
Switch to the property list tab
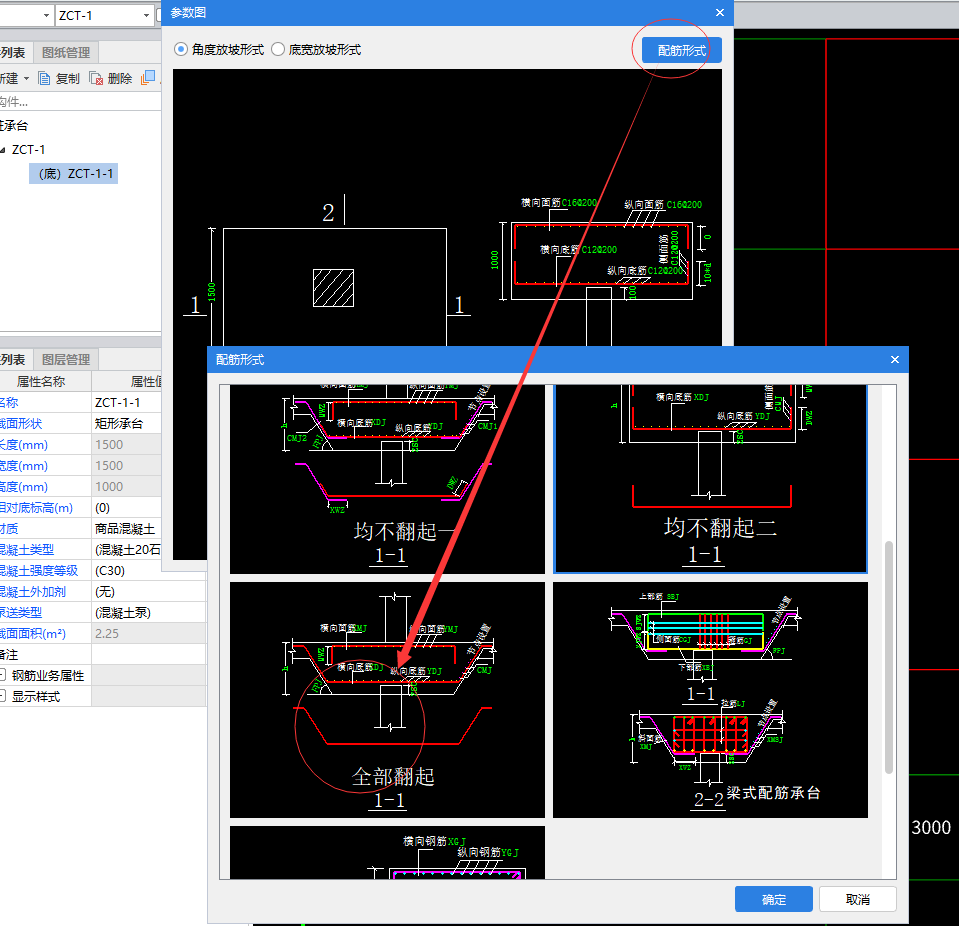click(x=13, y=360)
